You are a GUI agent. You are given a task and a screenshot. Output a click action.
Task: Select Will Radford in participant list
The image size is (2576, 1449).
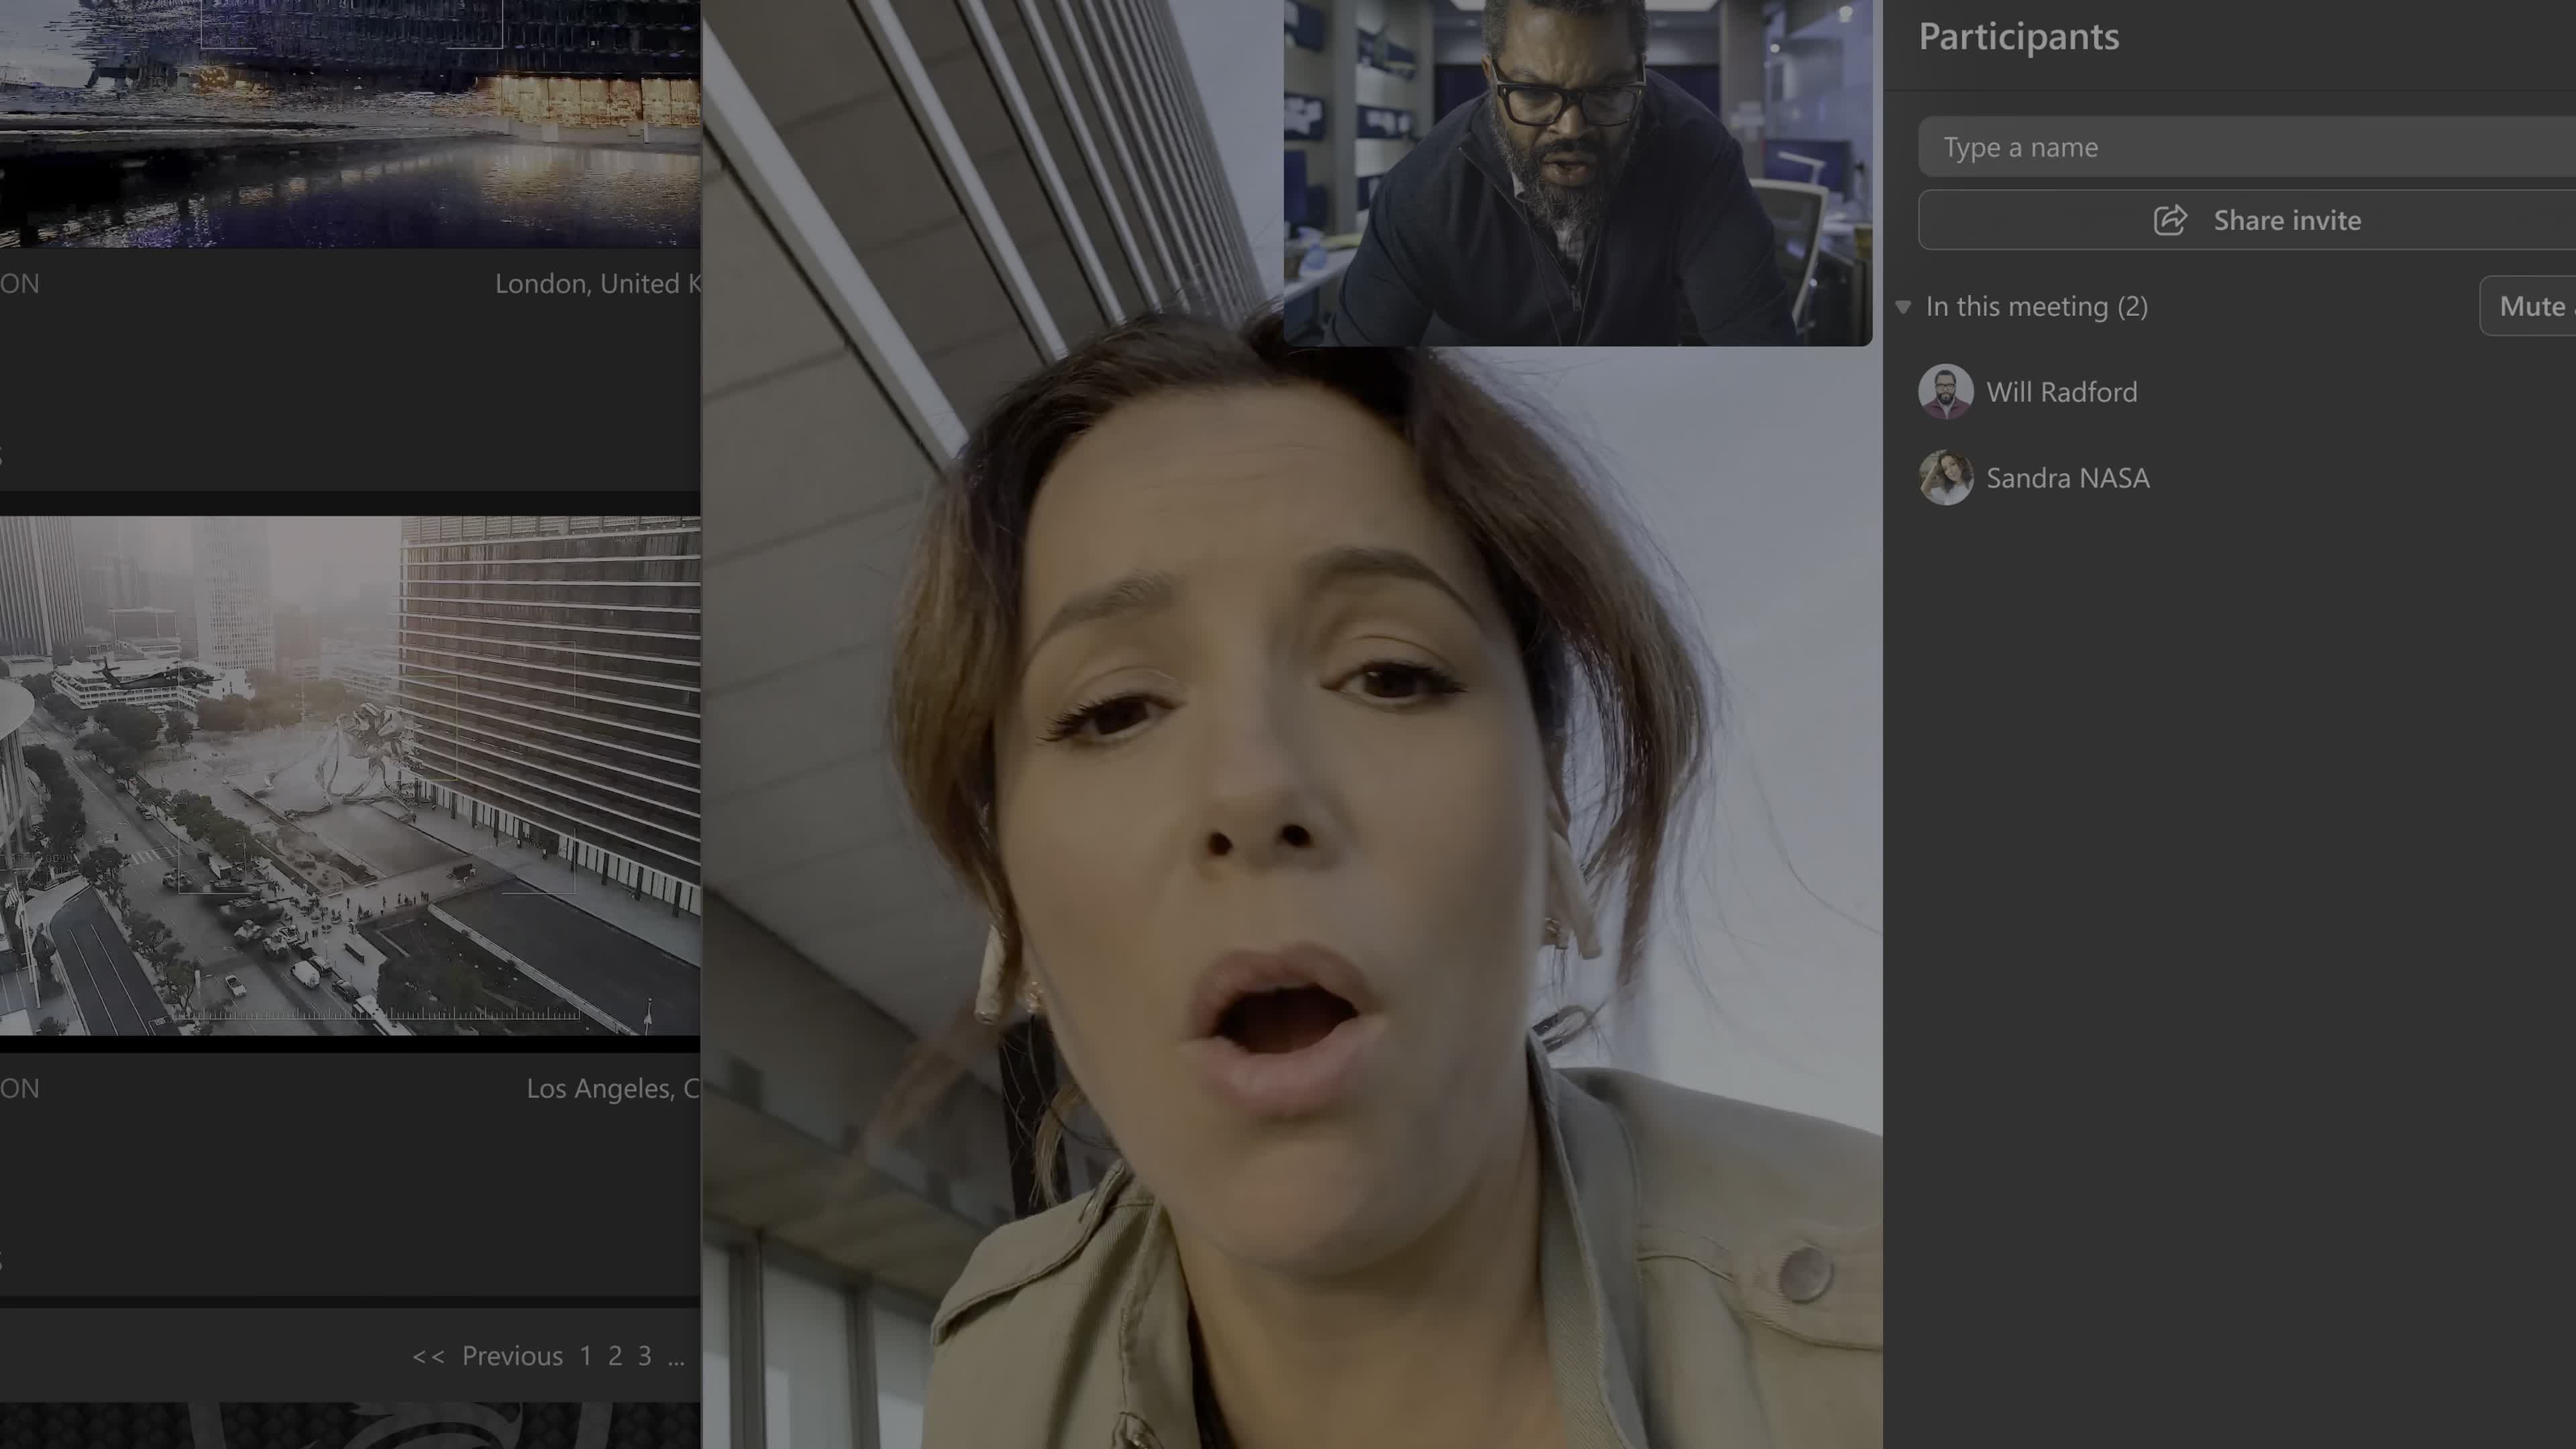tap(2061, 392)
